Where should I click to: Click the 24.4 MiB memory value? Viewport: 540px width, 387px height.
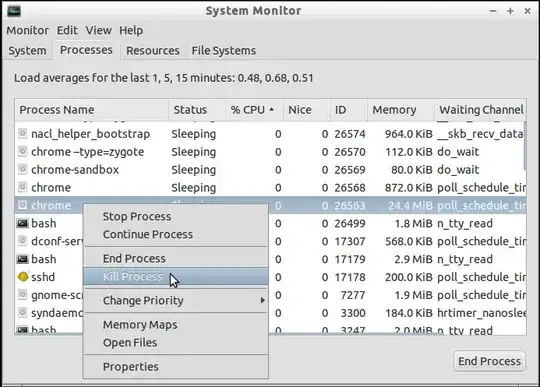pos(410,206)
